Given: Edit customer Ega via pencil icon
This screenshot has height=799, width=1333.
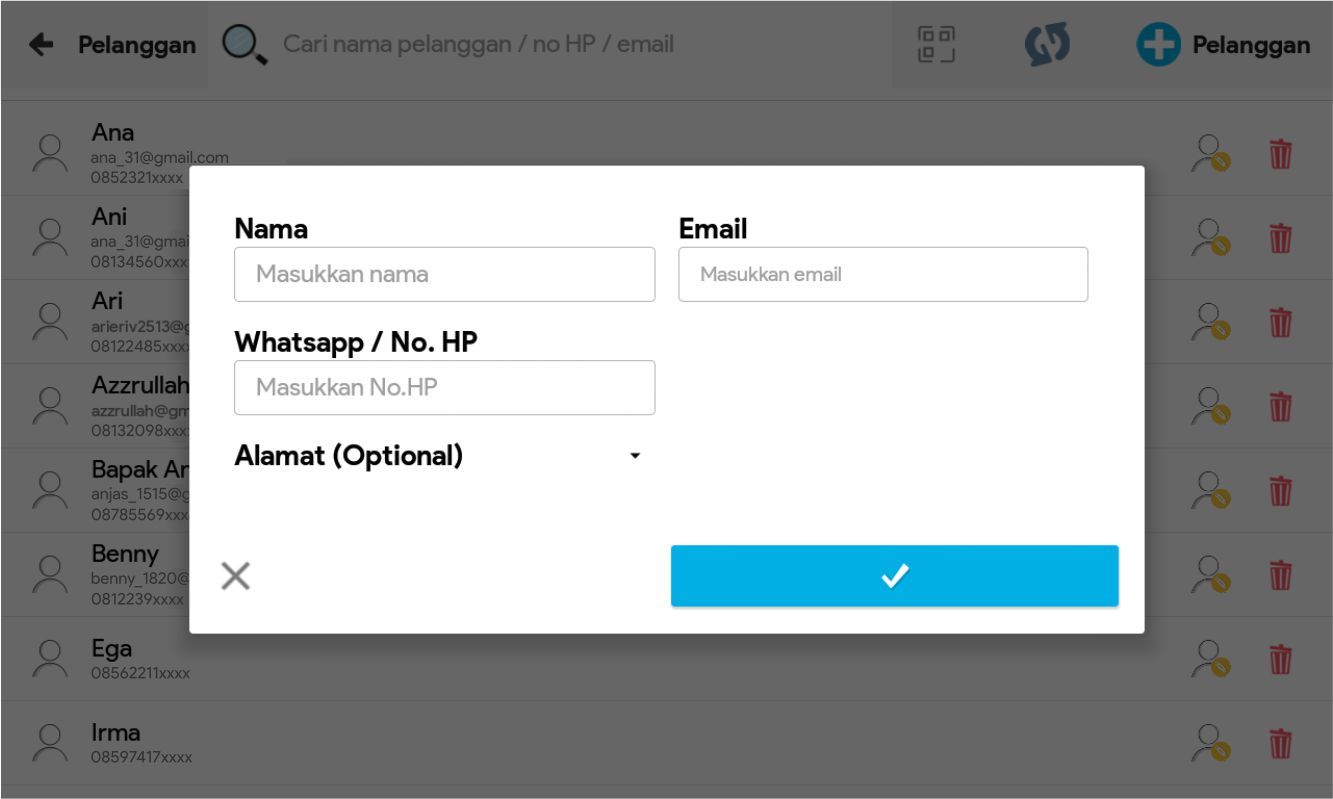Looking at the screenshot, I should (1211, 659).
